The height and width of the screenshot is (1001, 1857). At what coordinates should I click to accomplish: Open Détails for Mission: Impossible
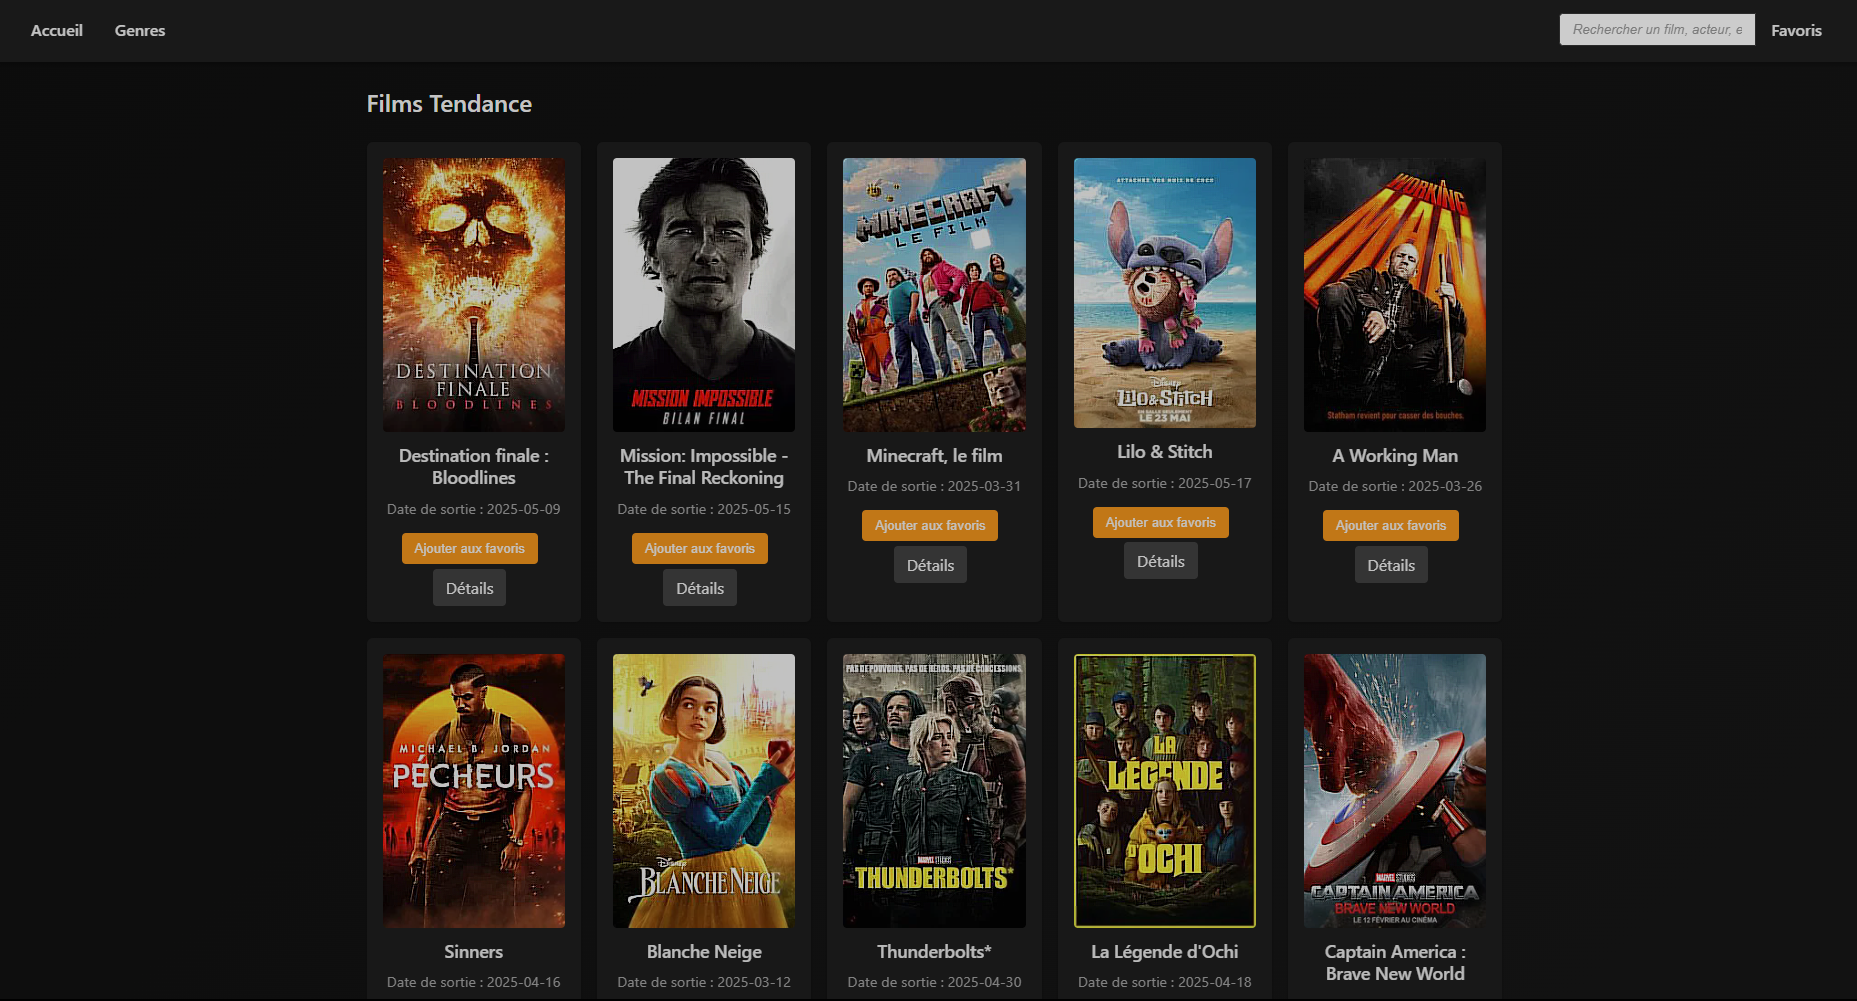(700, 588)
